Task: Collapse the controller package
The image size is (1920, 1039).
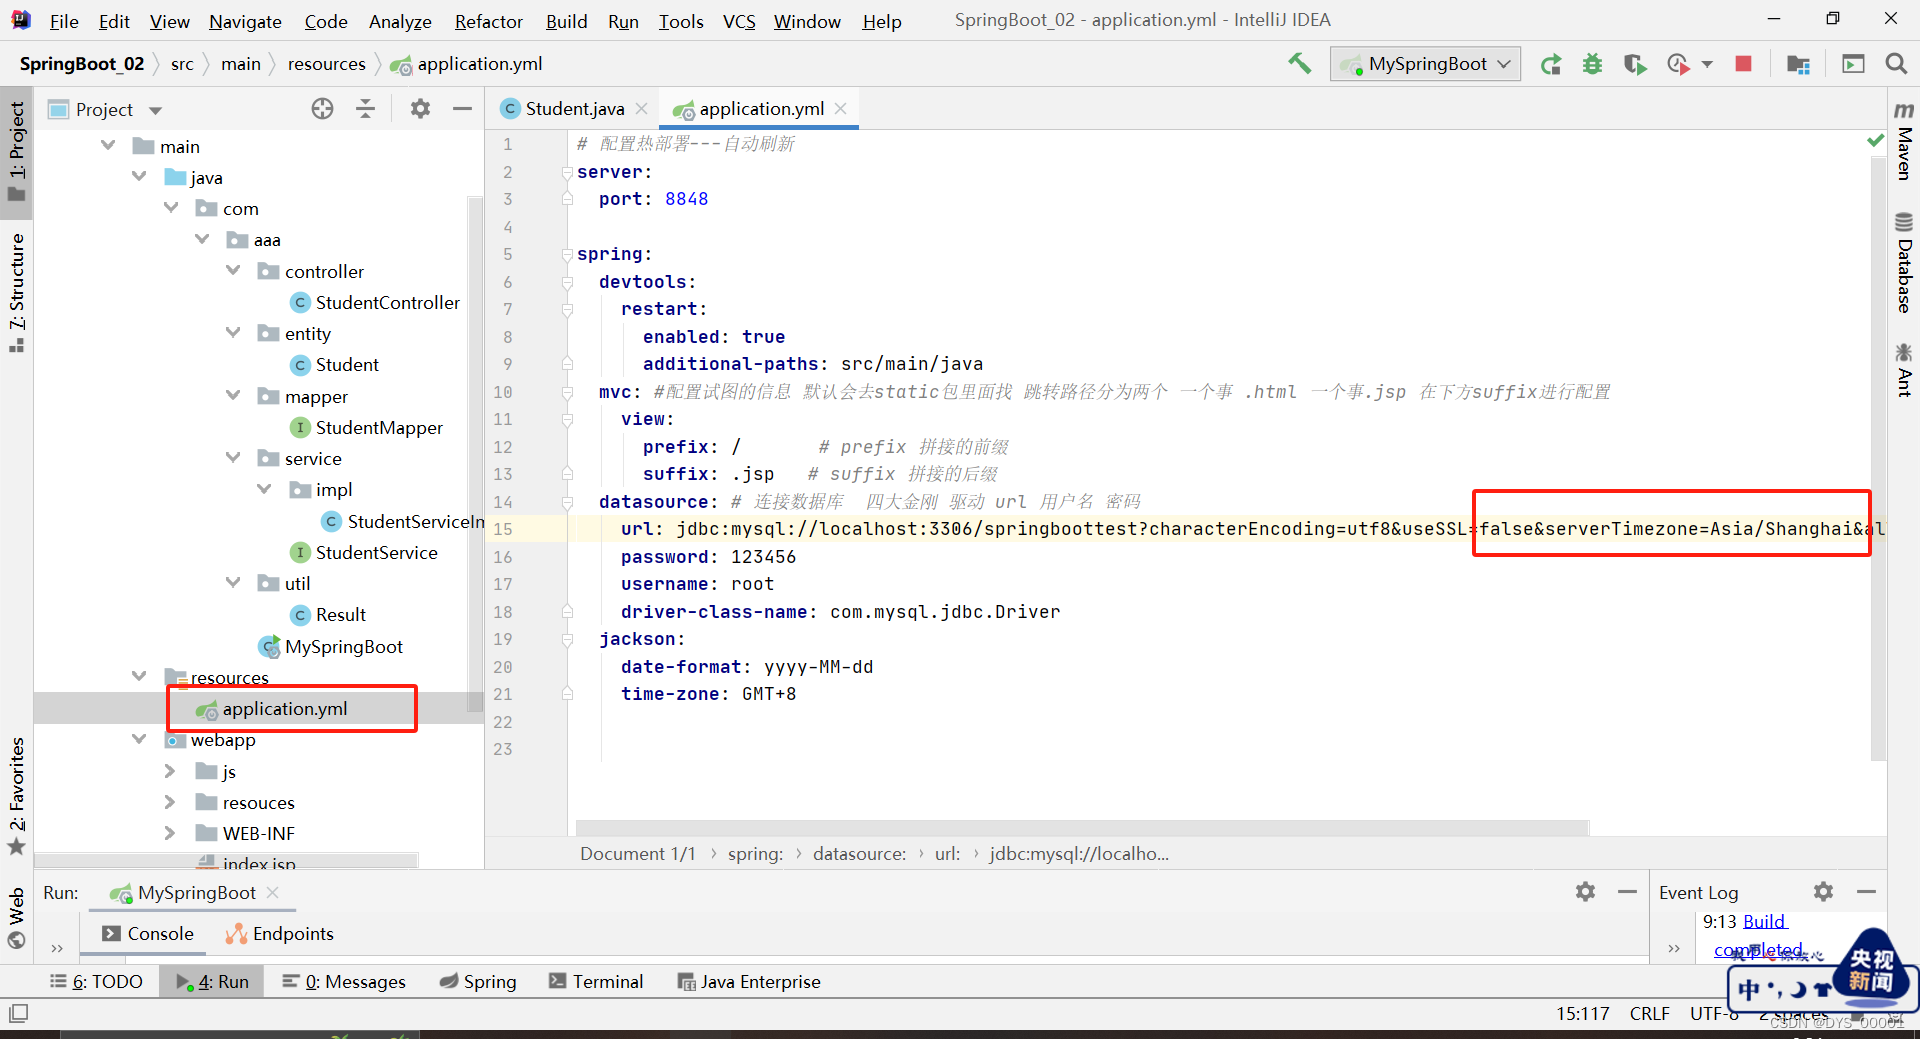Action: (233, 271)
